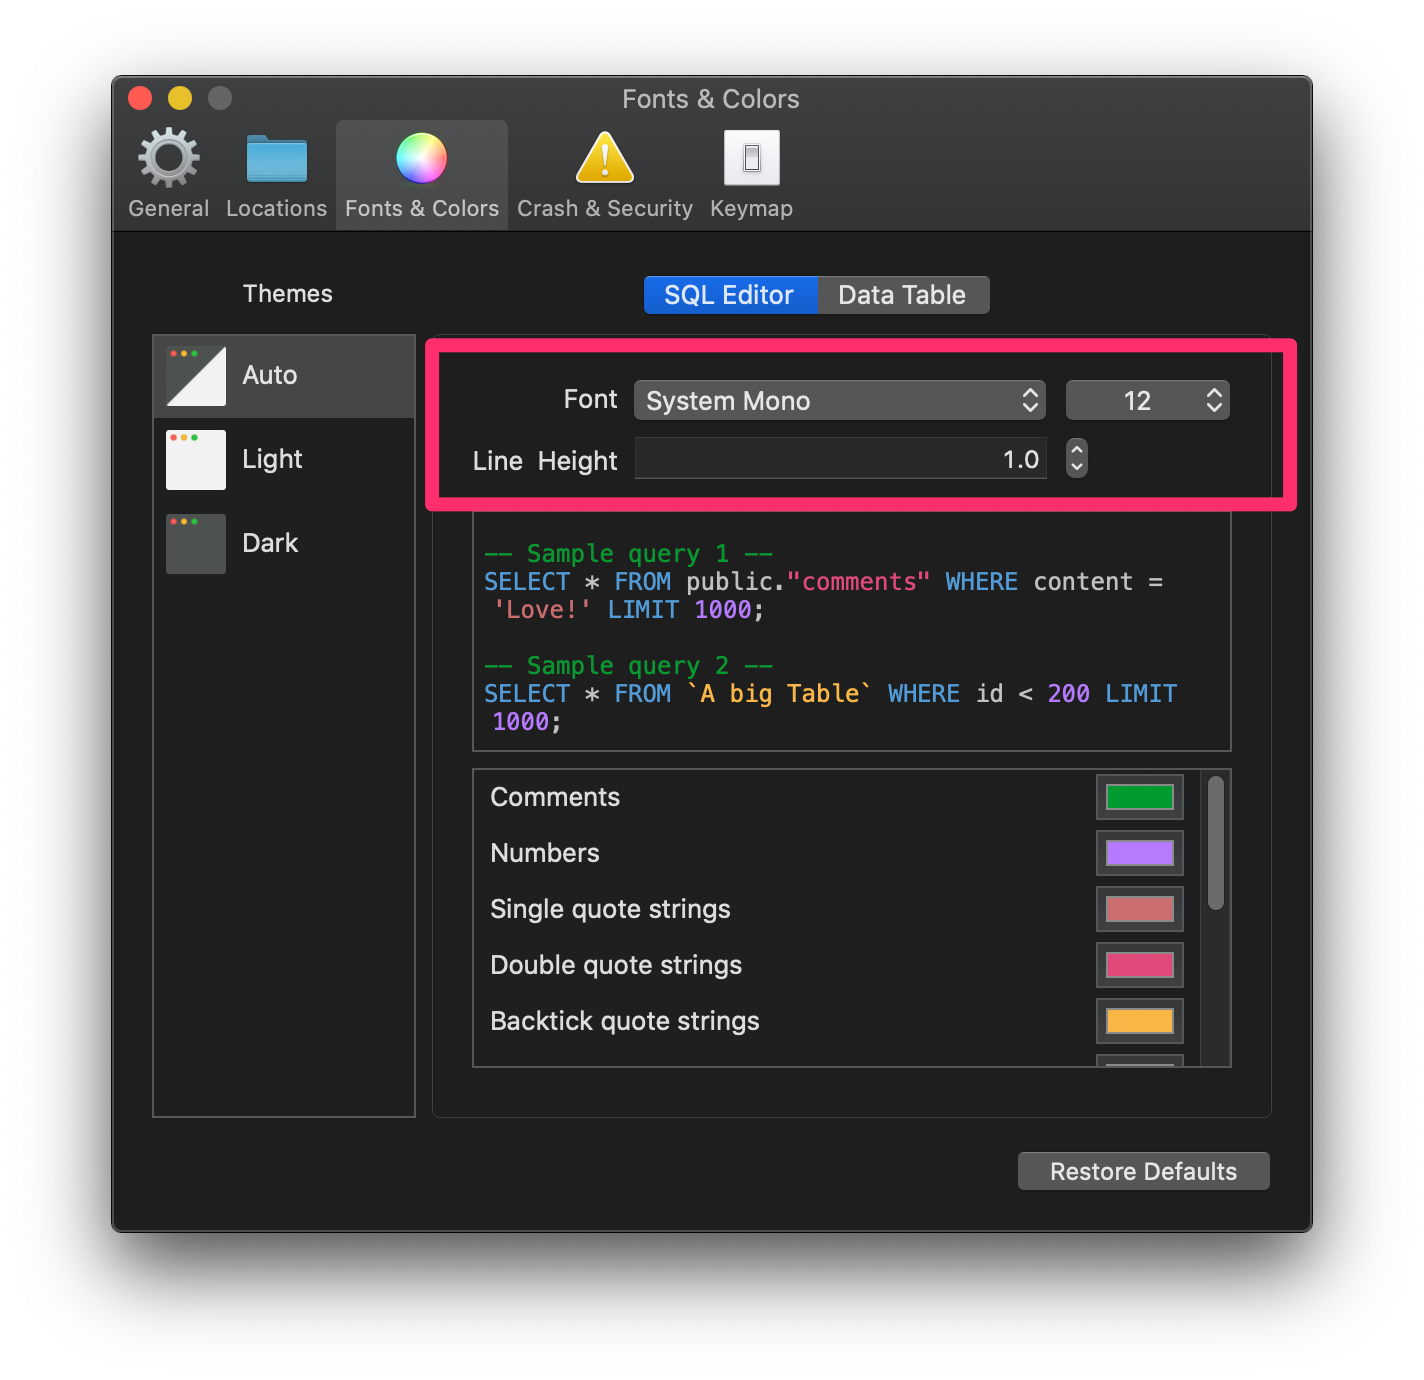Click the Auto theme thumbnail
Viewport: 1424px width, 1380px height.
coord(195,375)
